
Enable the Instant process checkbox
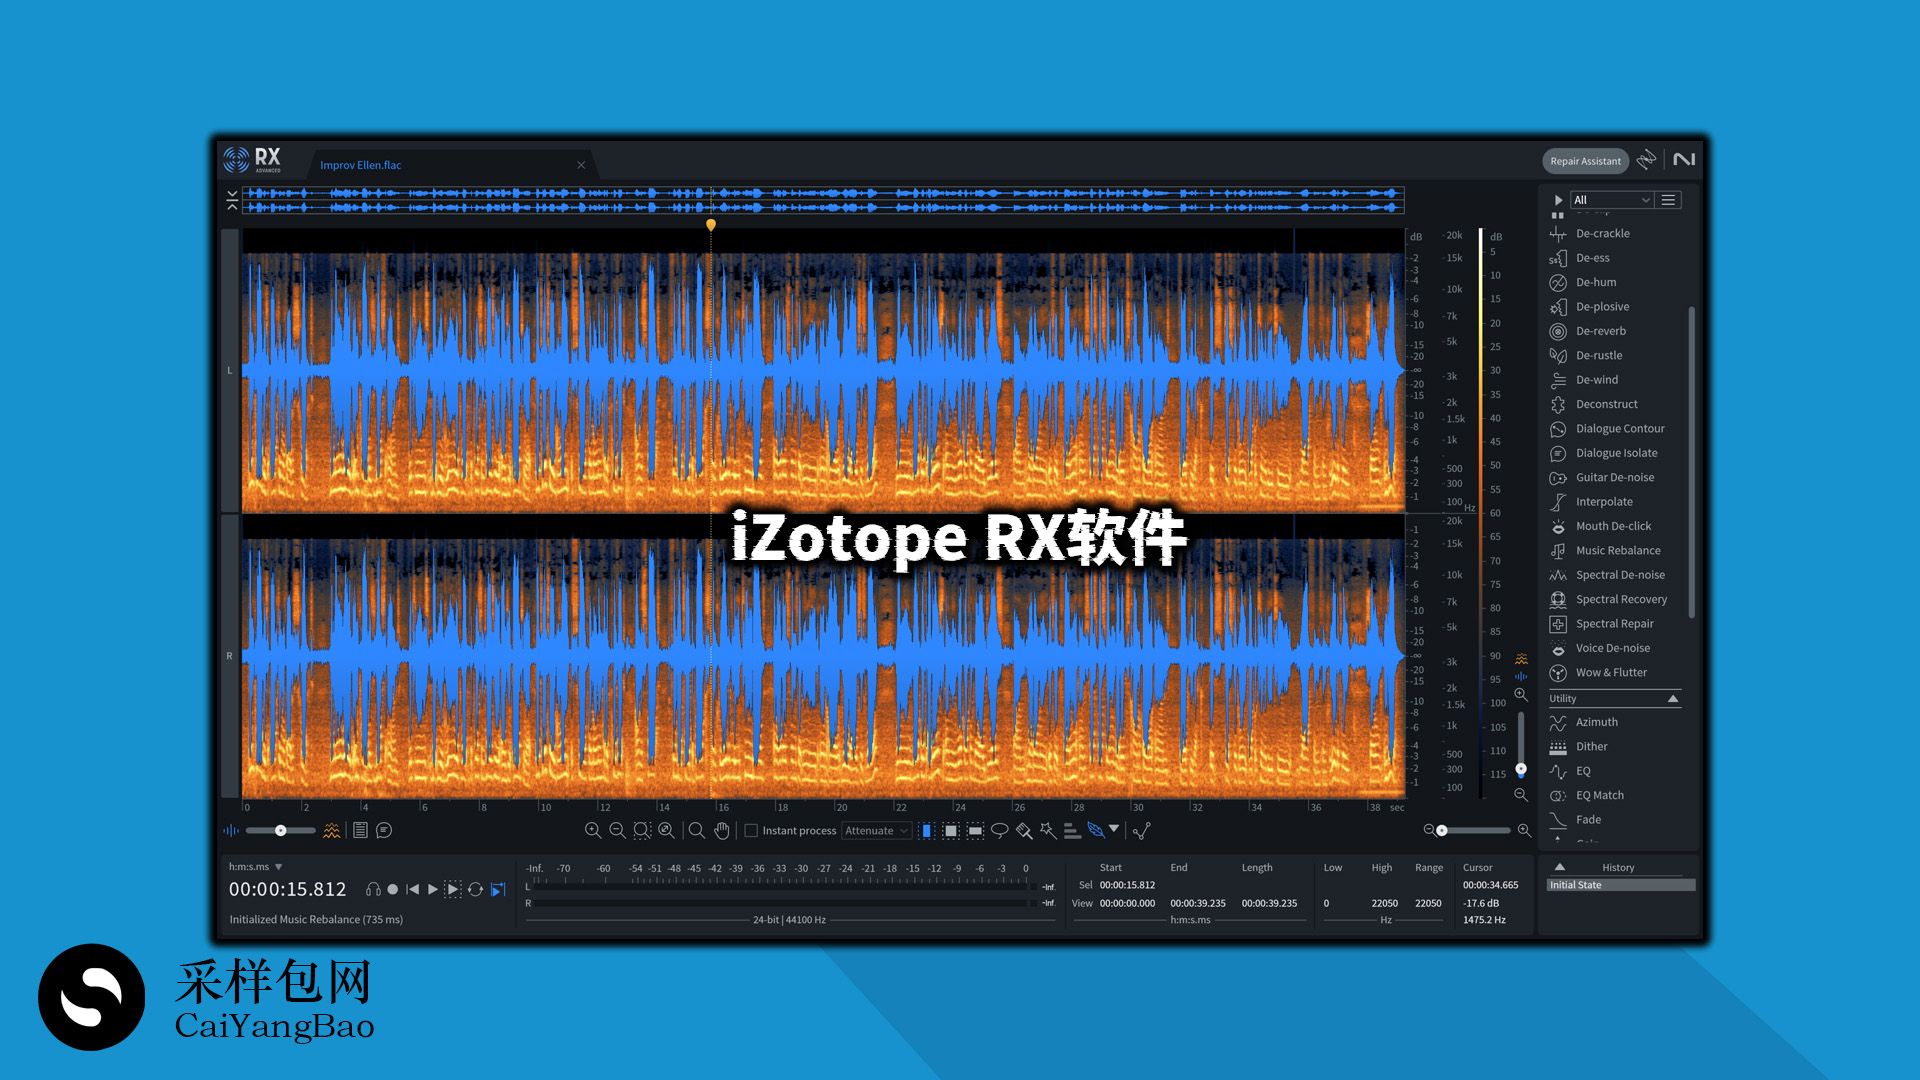[x=751, y=831]
